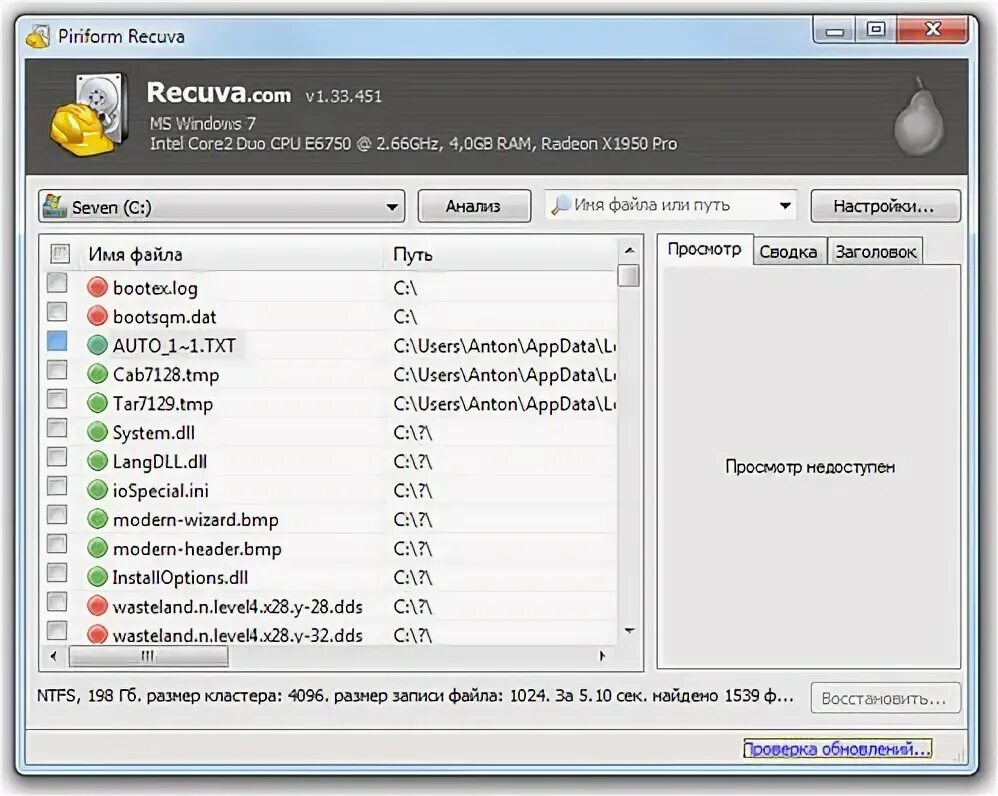The image size is (998, 796).
Task: Click the Seven (C:) drive icon
Action: coord(55,206)
